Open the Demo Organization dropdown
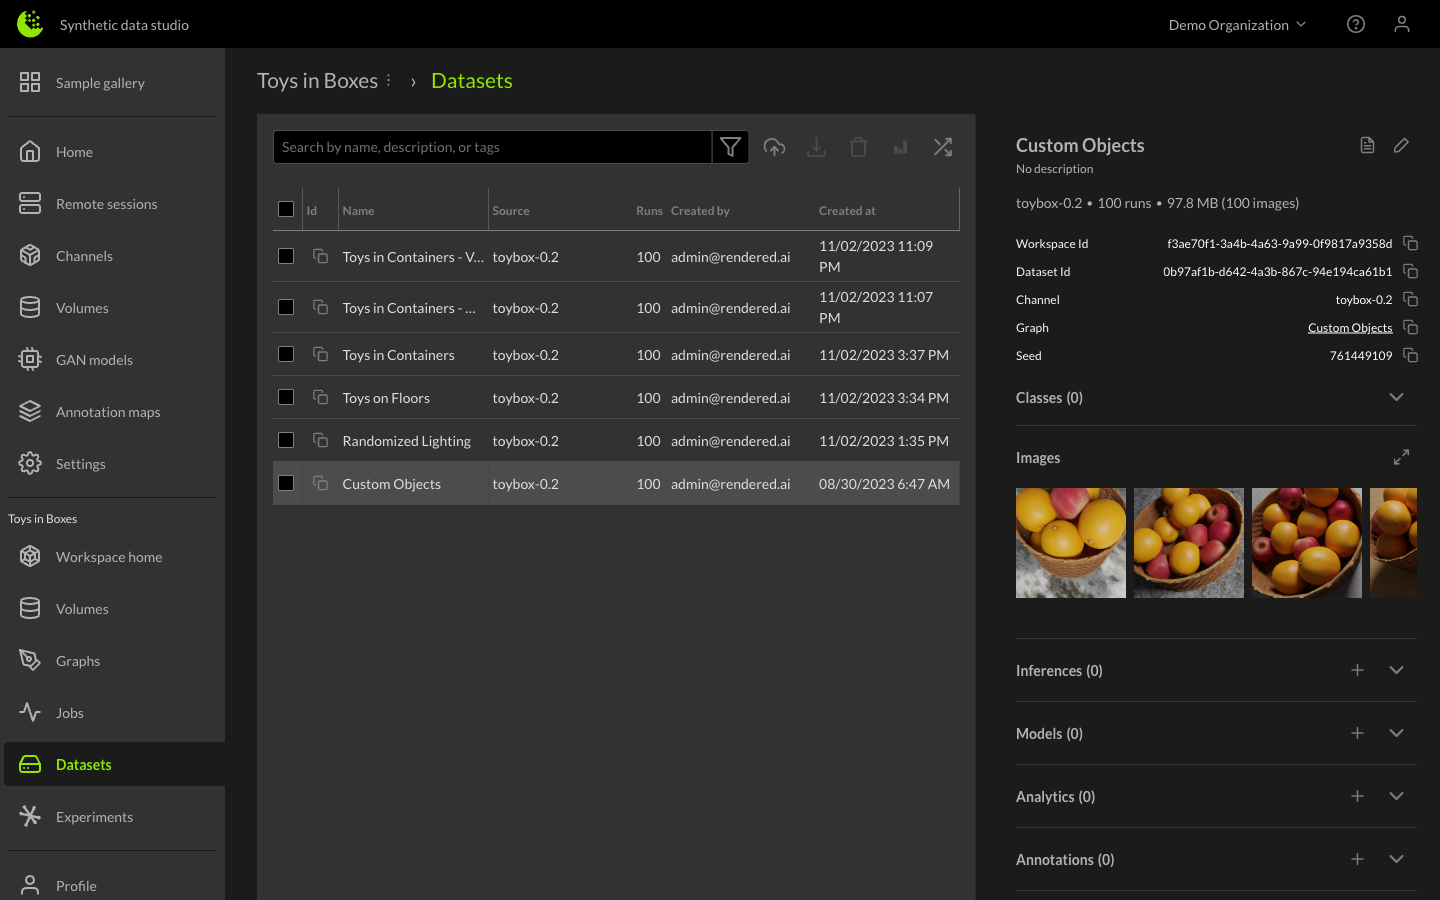 click(x=1237, y=24)
